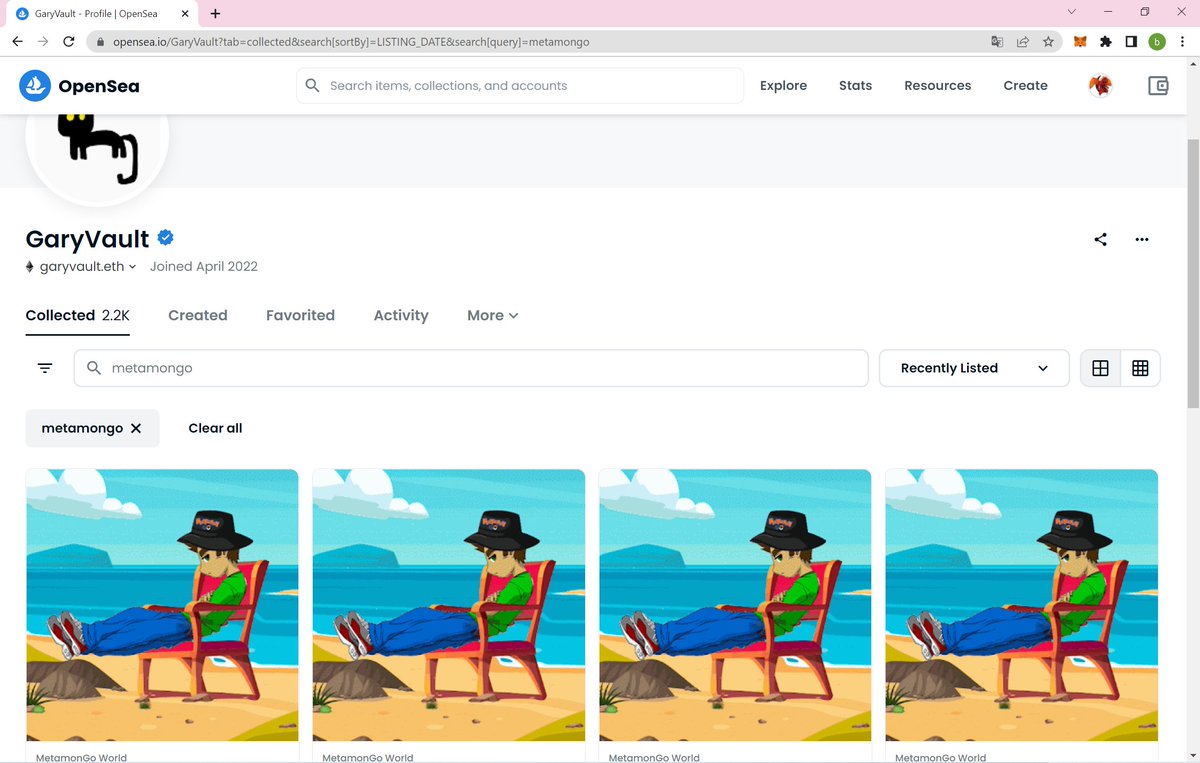Select the Collected tab

(78, 315)
